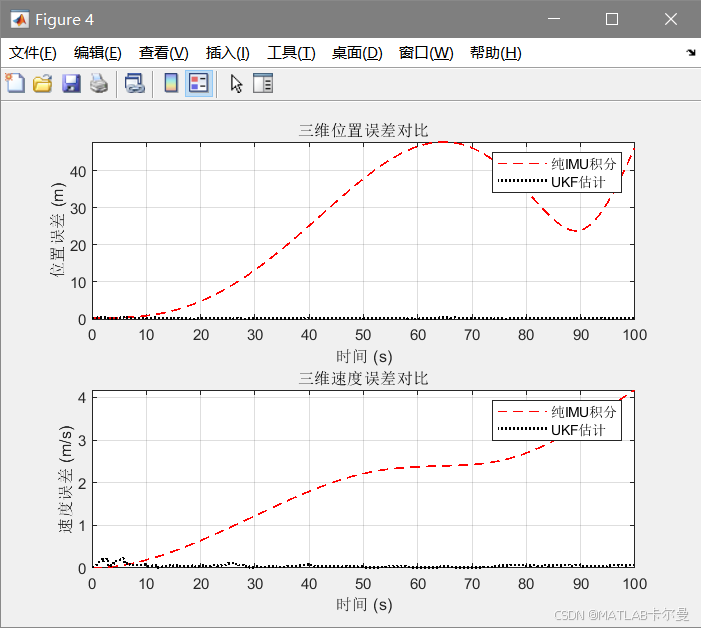Click the black dotted UKF line in velocity plot
This screenshot has height=628, width=701.
pos(363,566)
